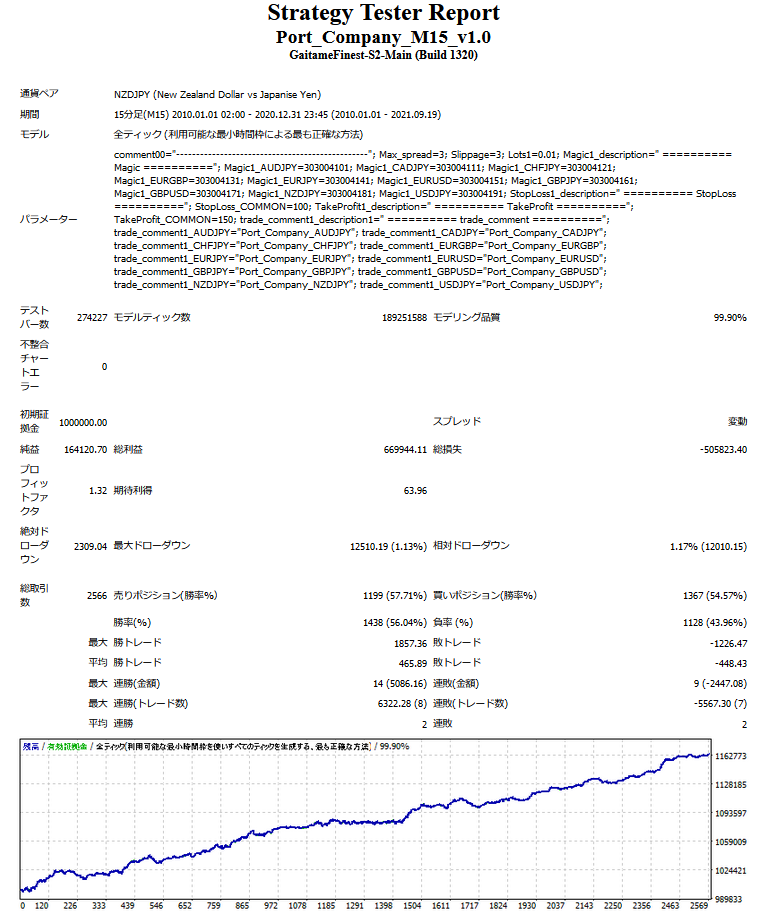This screenshot has height=921, width=773.
Task: Select relative drawdown 1.17% (12010.15)
Action: pos(708,547)
